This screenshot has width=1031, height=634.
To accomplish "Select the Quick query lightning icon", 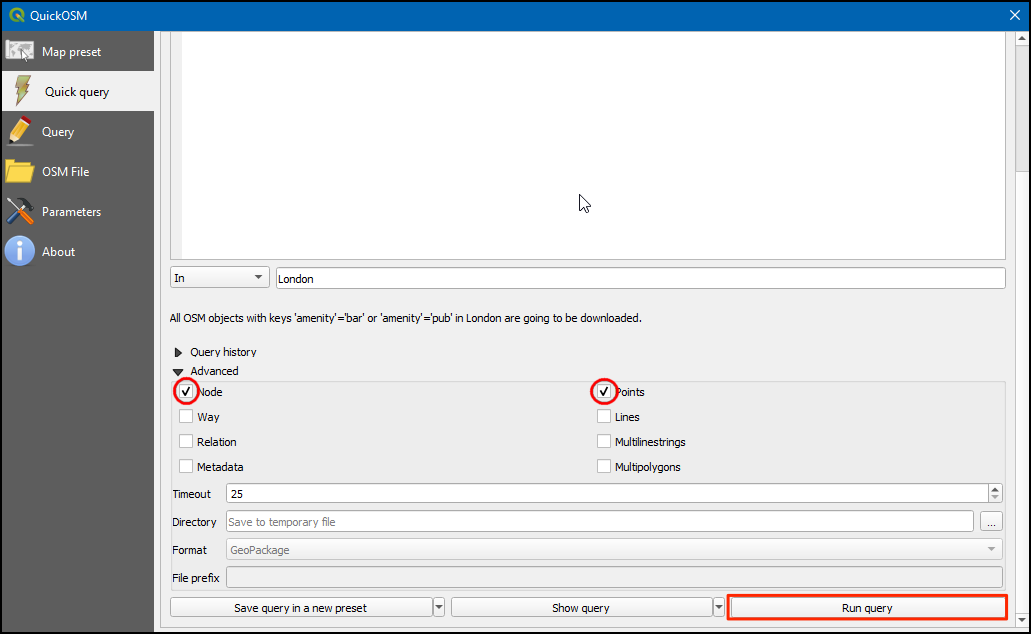I will (22, 91).
